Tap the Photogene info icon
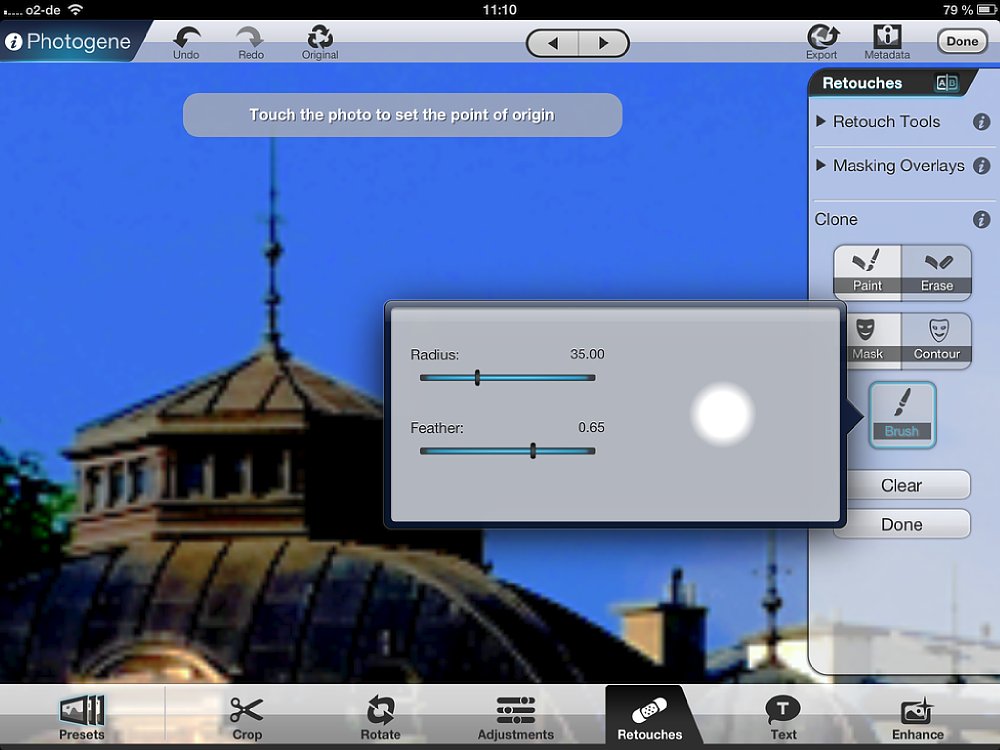This screenshot has width=1000, height=750. click(14, 42)
